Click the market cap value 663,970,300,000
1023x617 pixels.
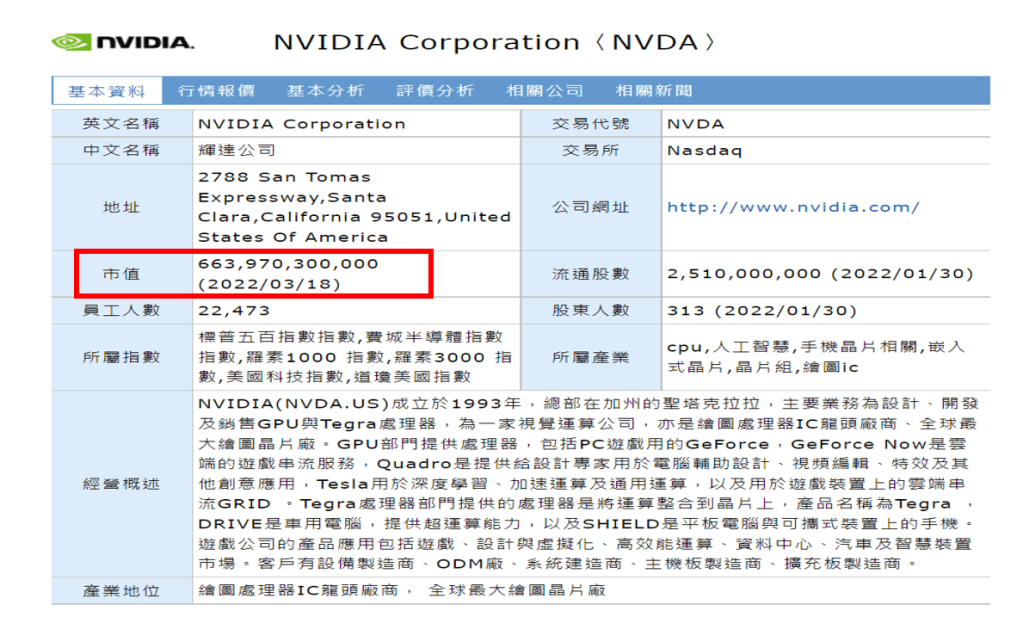tap(289, 264)
